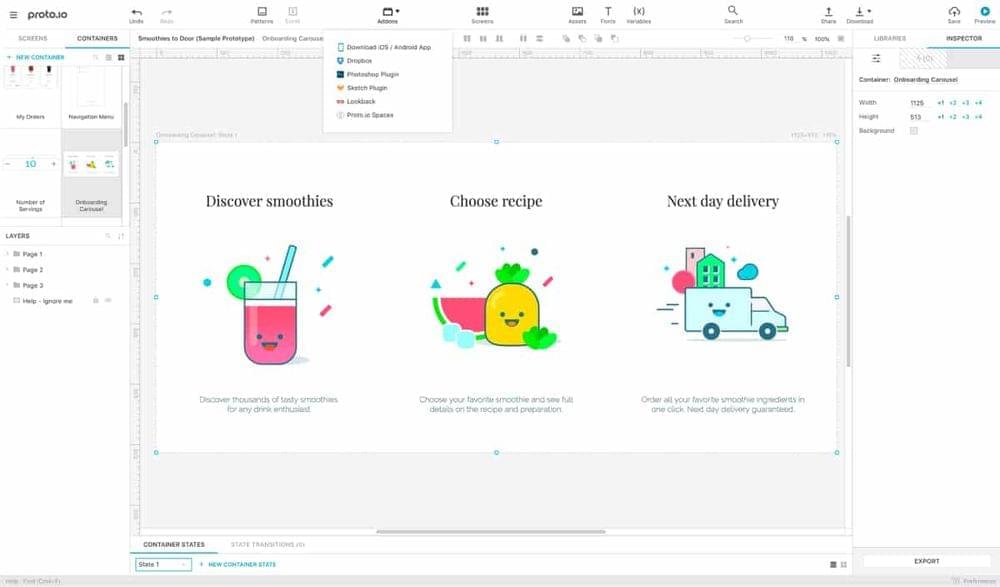Switch containers panel to list view
The width and height of the screenshot is (1000, 587).
coord(108,57)
